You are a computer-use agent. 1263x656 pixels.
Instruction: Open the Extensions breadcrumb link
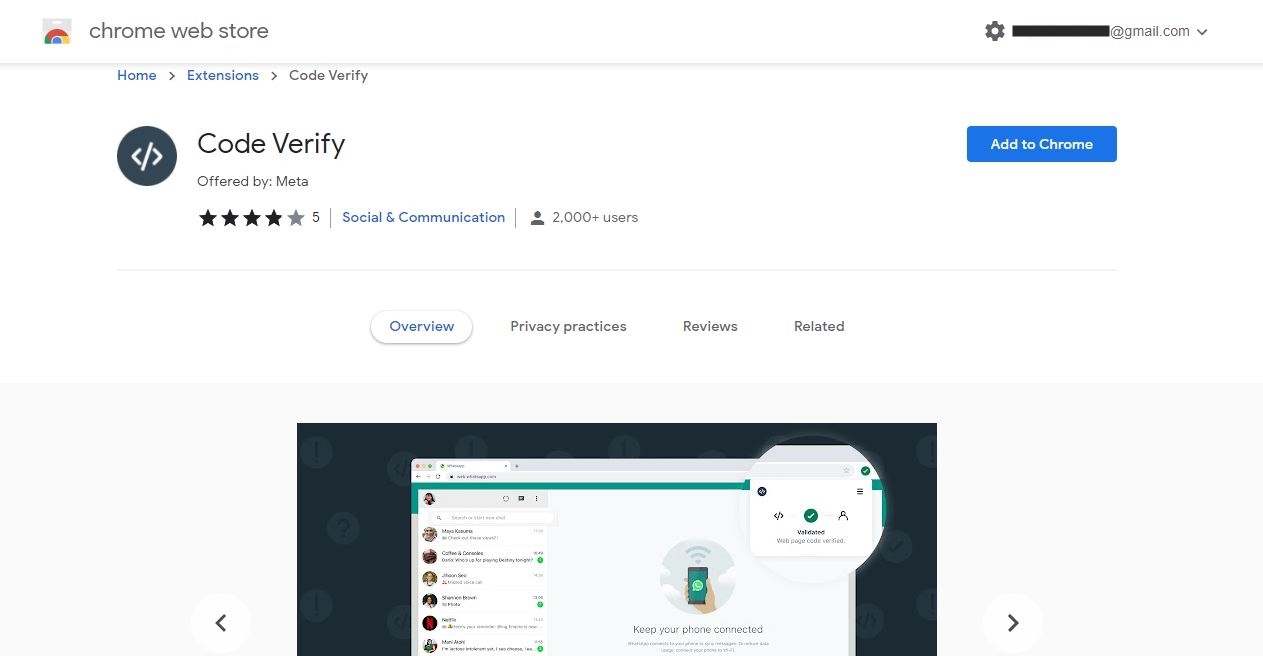pyautogui.click(x=223, y=75)
